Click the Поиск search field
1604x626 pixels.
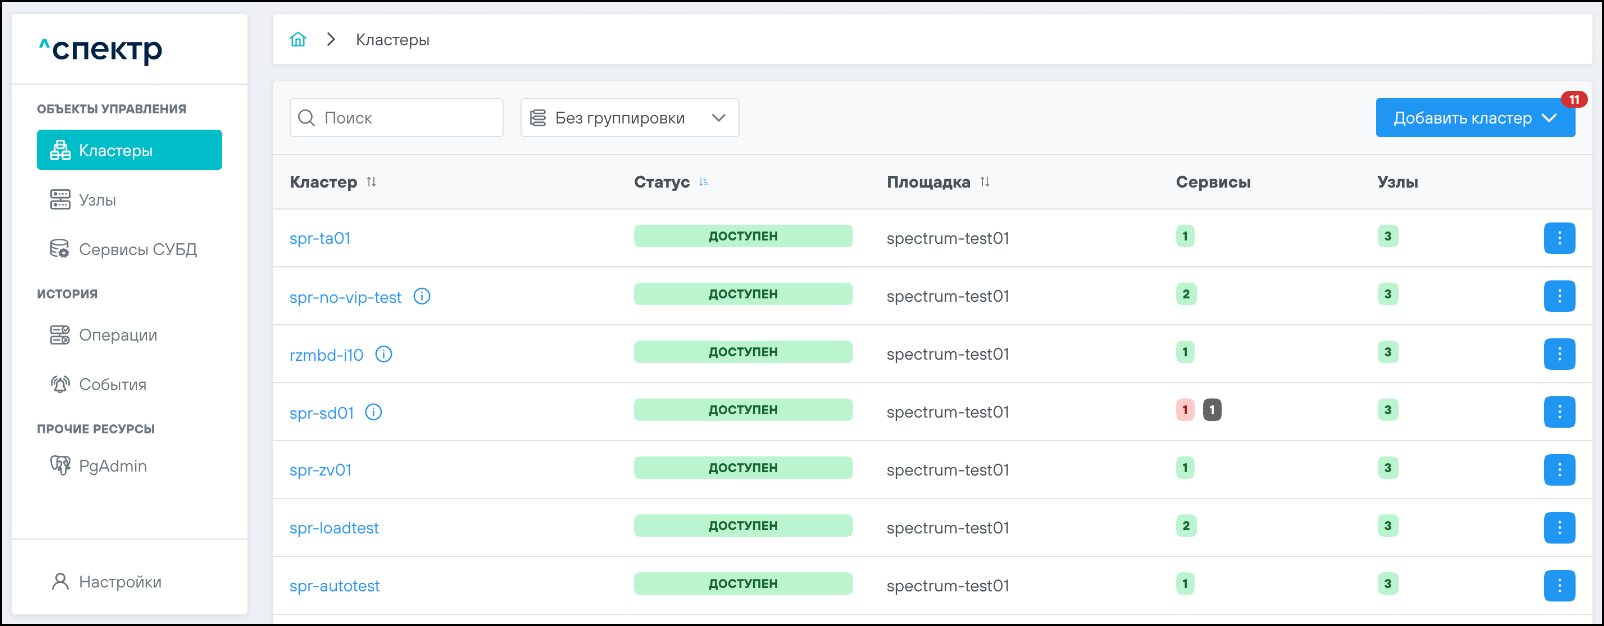(397, 118)
